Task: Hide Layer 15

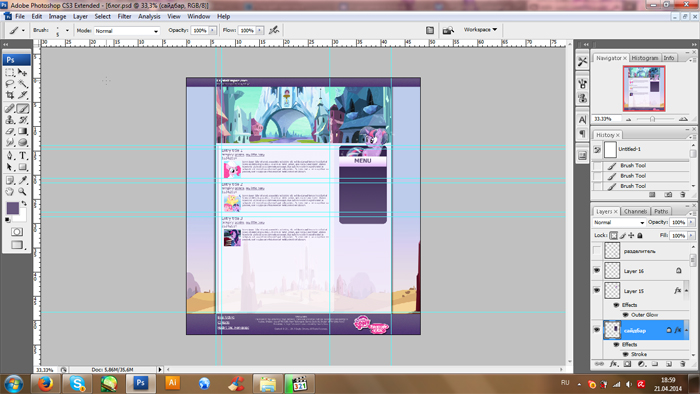Action: tap(597, 290)
